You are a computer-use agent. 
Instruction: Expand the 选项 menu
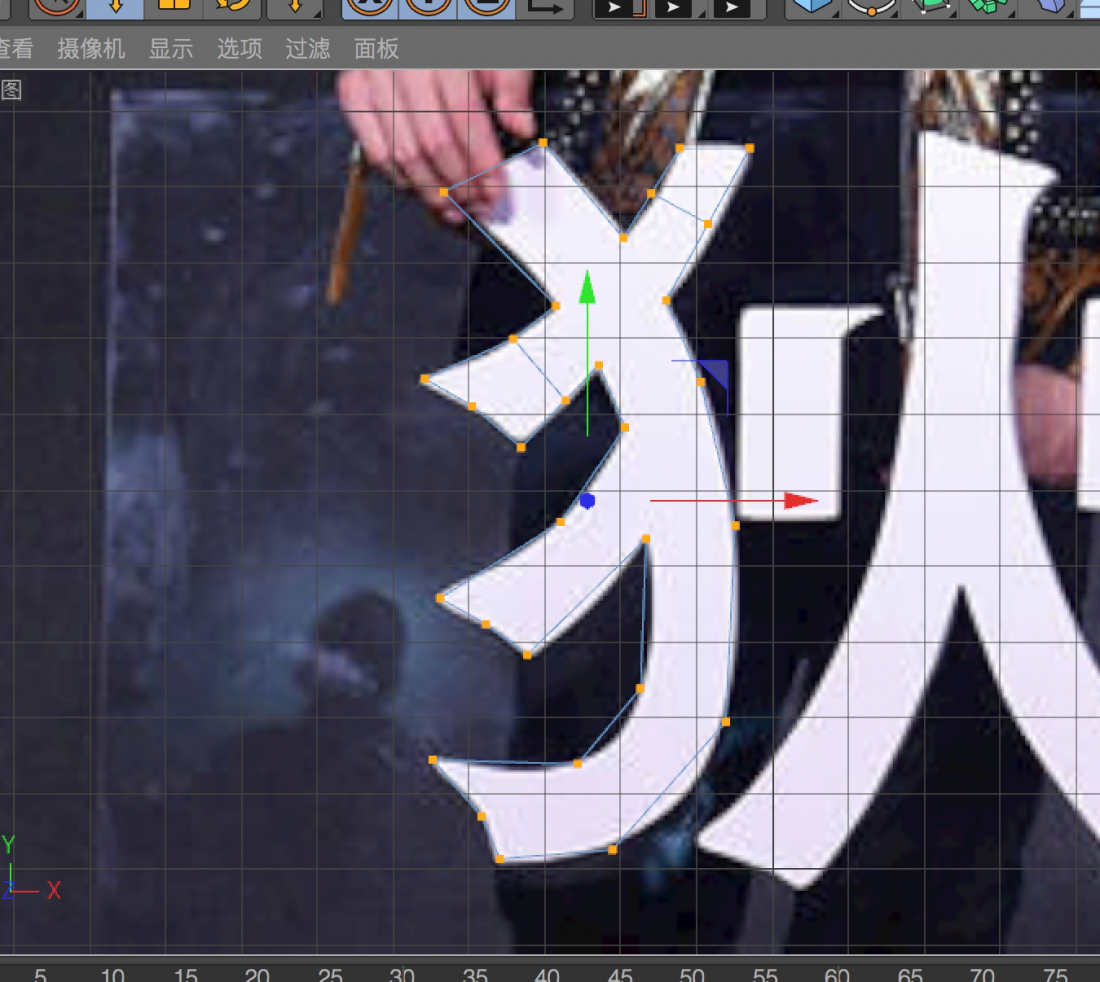tap(240, 49)
